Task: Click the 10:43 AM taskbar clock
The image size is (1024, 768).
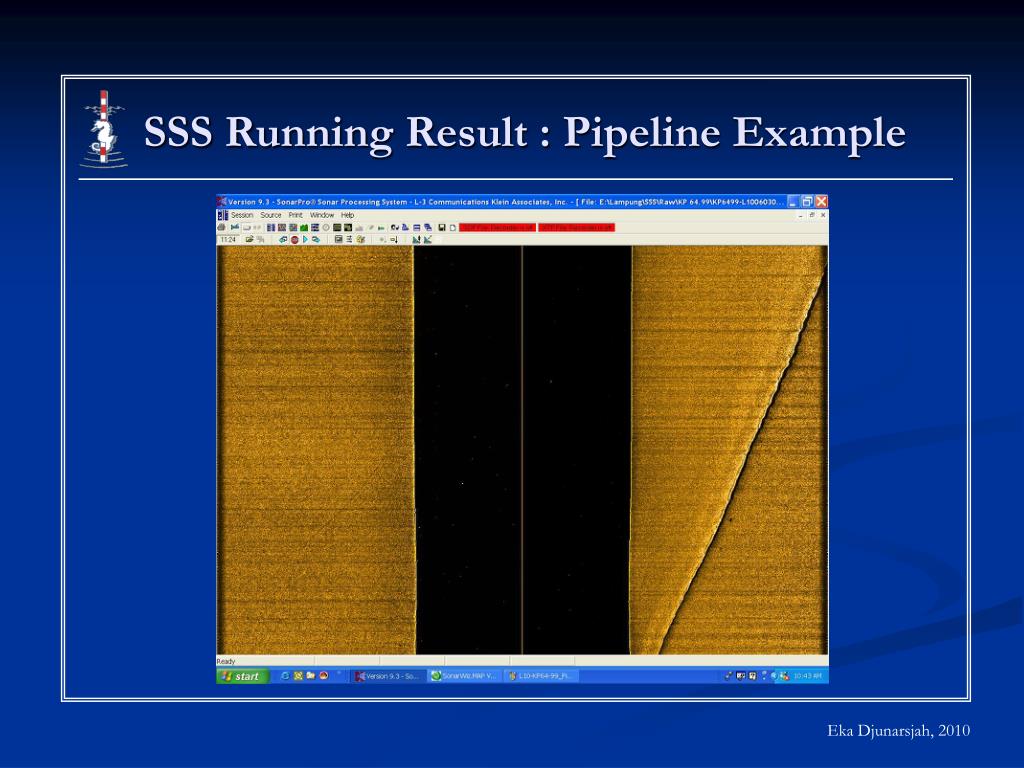Action: pyautogui.click(x=808, y=676)
